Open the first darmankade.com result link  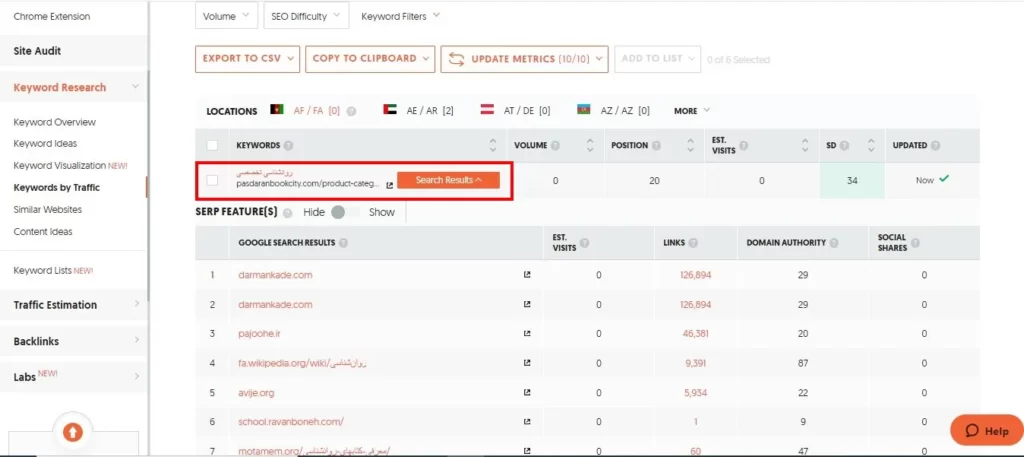click(x=275, y=275)
